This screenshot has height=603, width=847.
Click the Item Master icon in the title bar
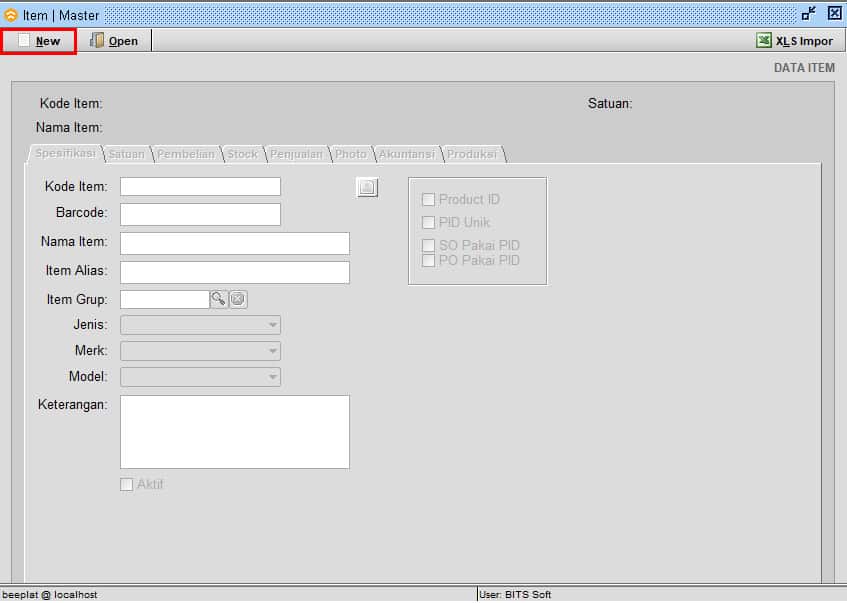tap(11, 15)
